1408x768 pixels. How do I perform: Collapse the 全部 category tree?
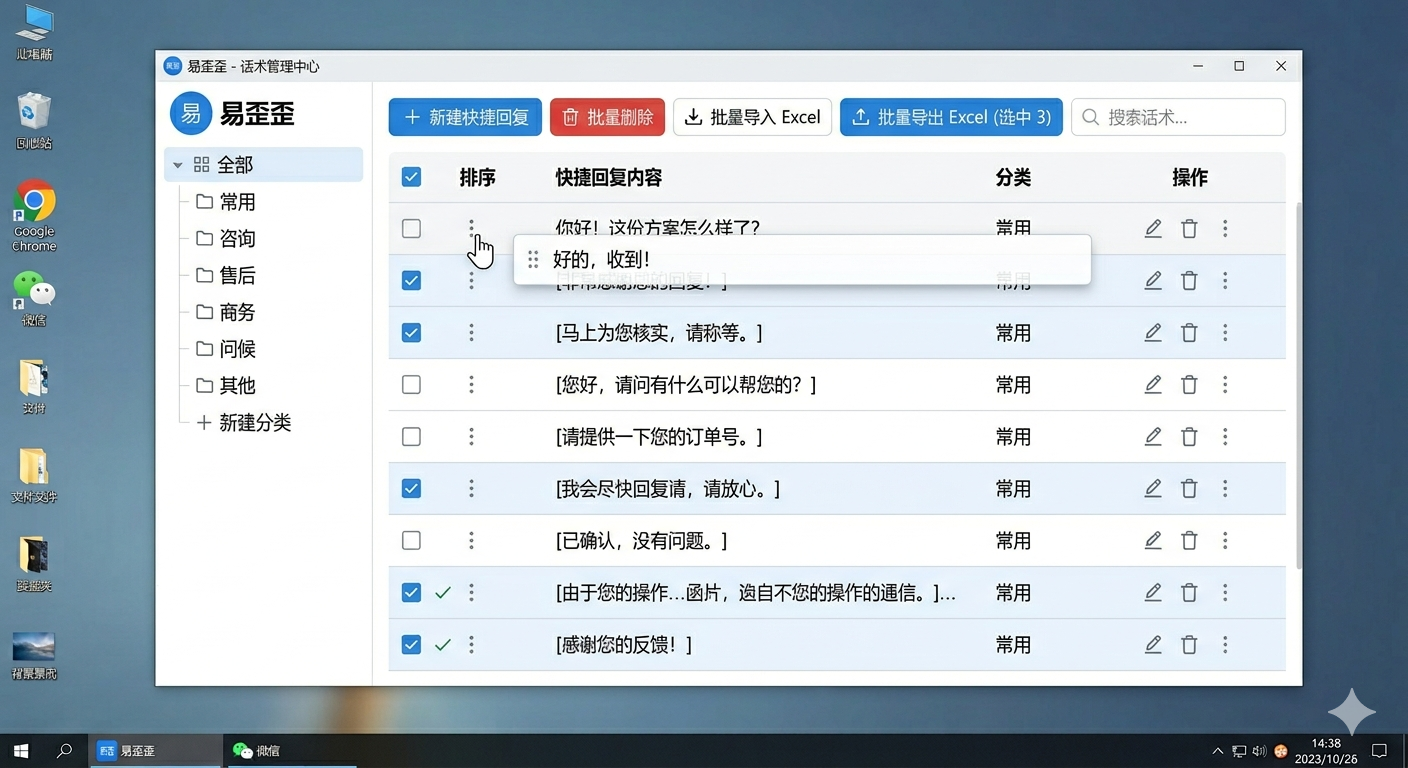177,164
